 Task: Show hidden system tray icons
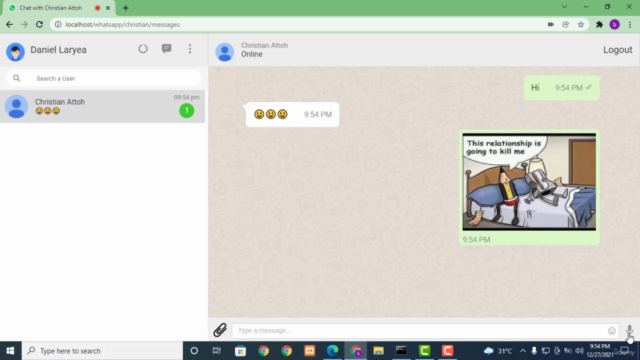click(x=523, y=351)
